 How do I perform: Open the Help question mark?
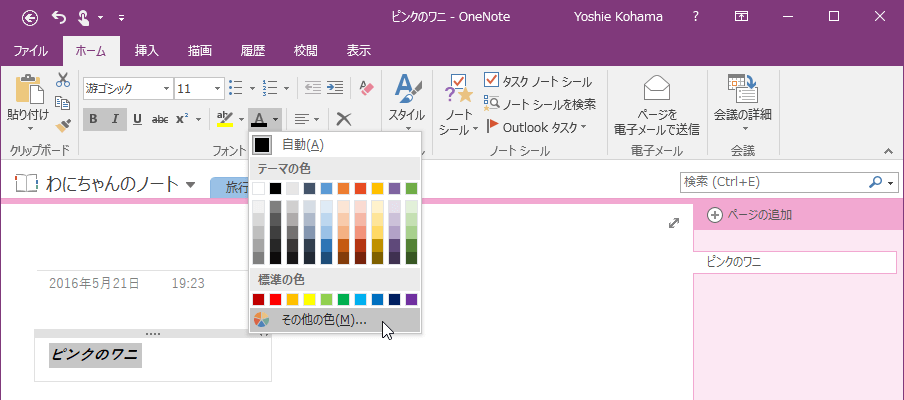(x=696, y=17)
